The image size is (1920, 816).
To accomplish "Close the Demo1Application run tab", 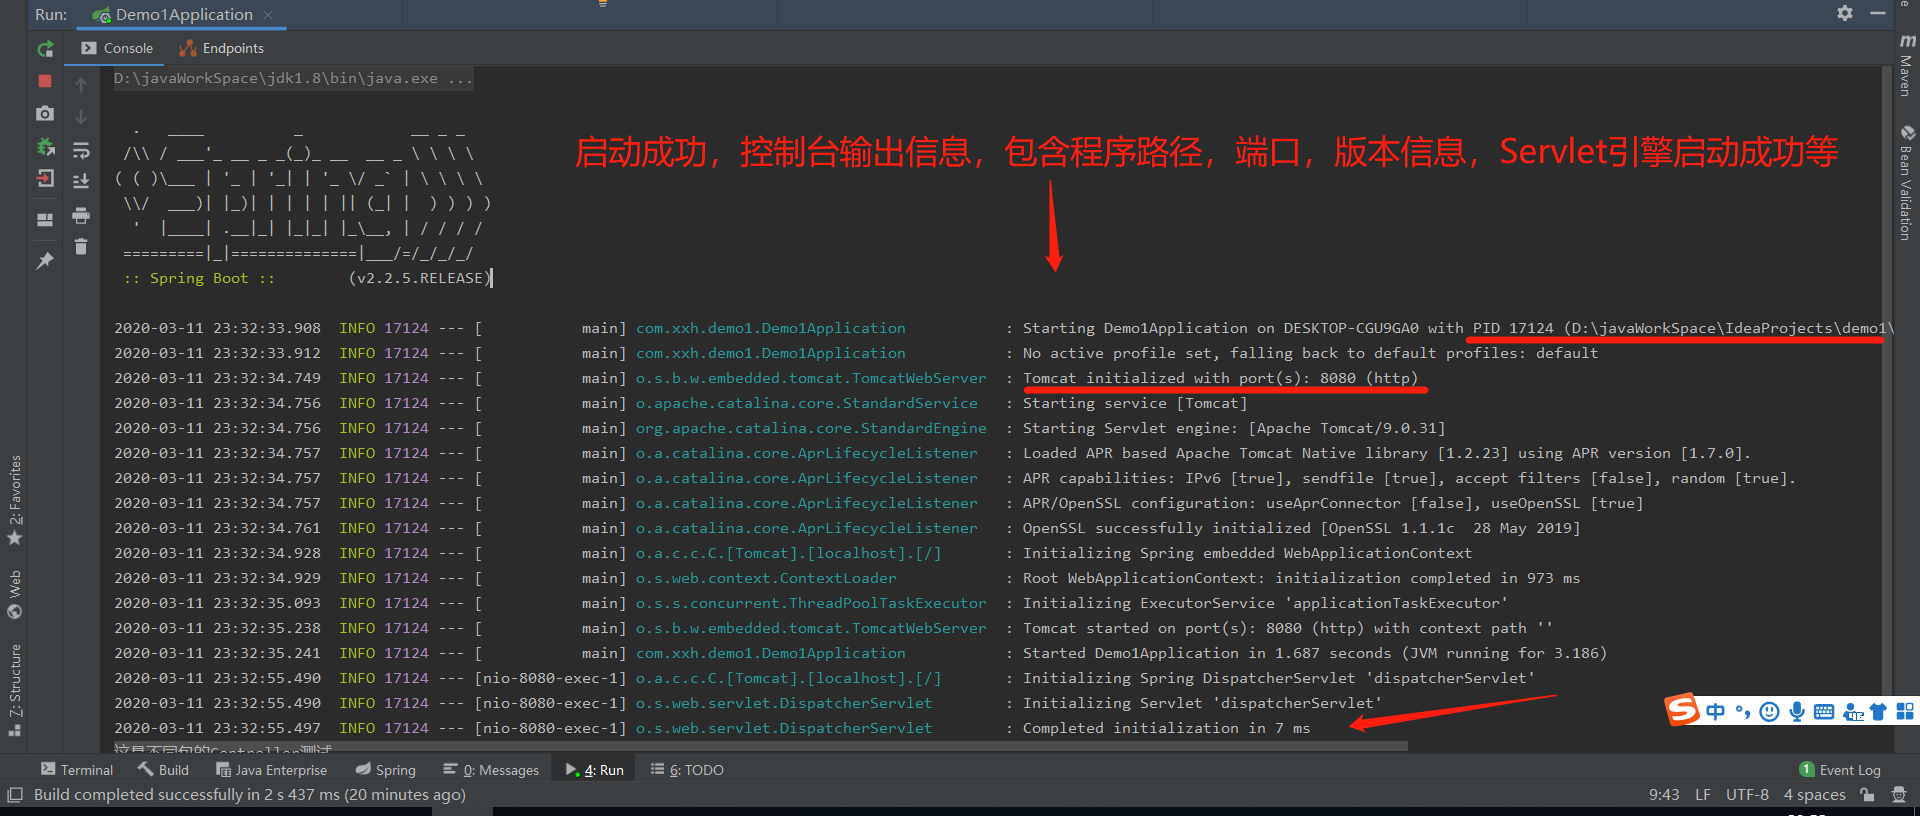I will click(268, 15).
